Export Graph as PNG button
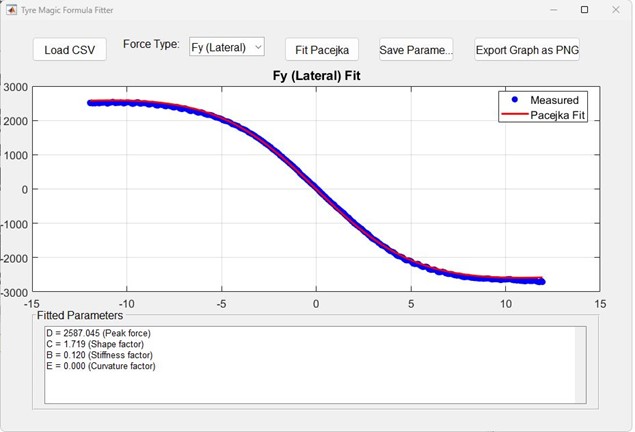 coord(527,50)
